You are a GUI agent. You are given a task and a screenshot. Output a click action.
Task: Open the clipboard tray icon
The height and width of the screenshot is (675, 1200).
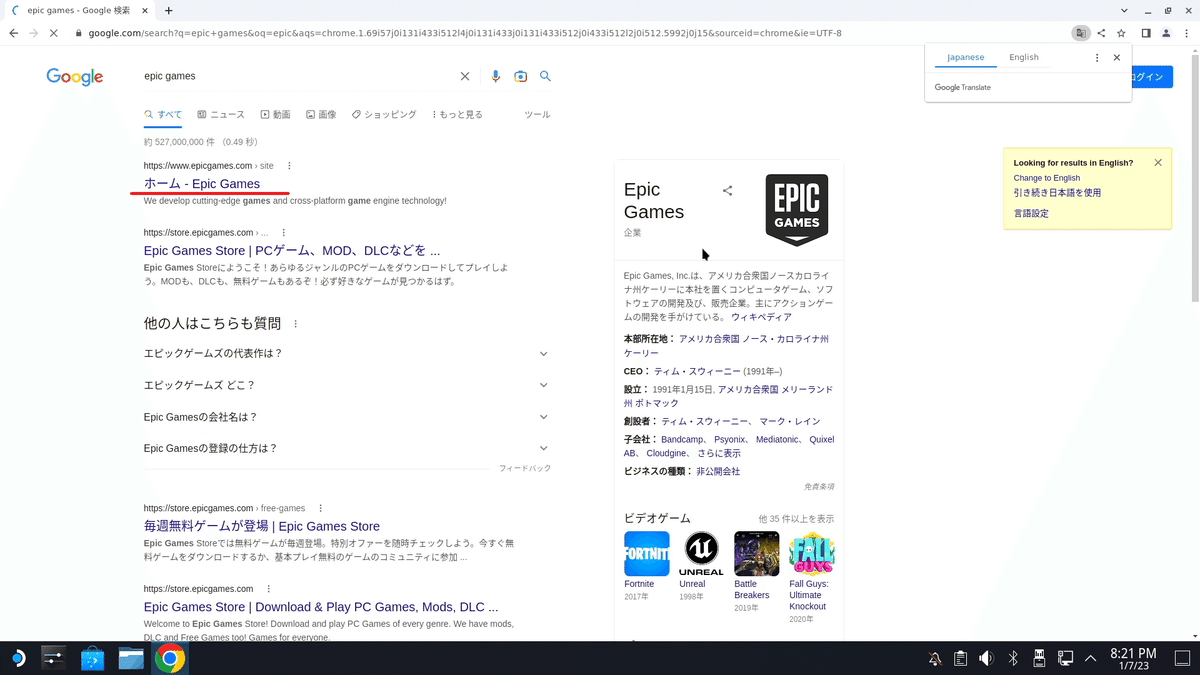961,658
